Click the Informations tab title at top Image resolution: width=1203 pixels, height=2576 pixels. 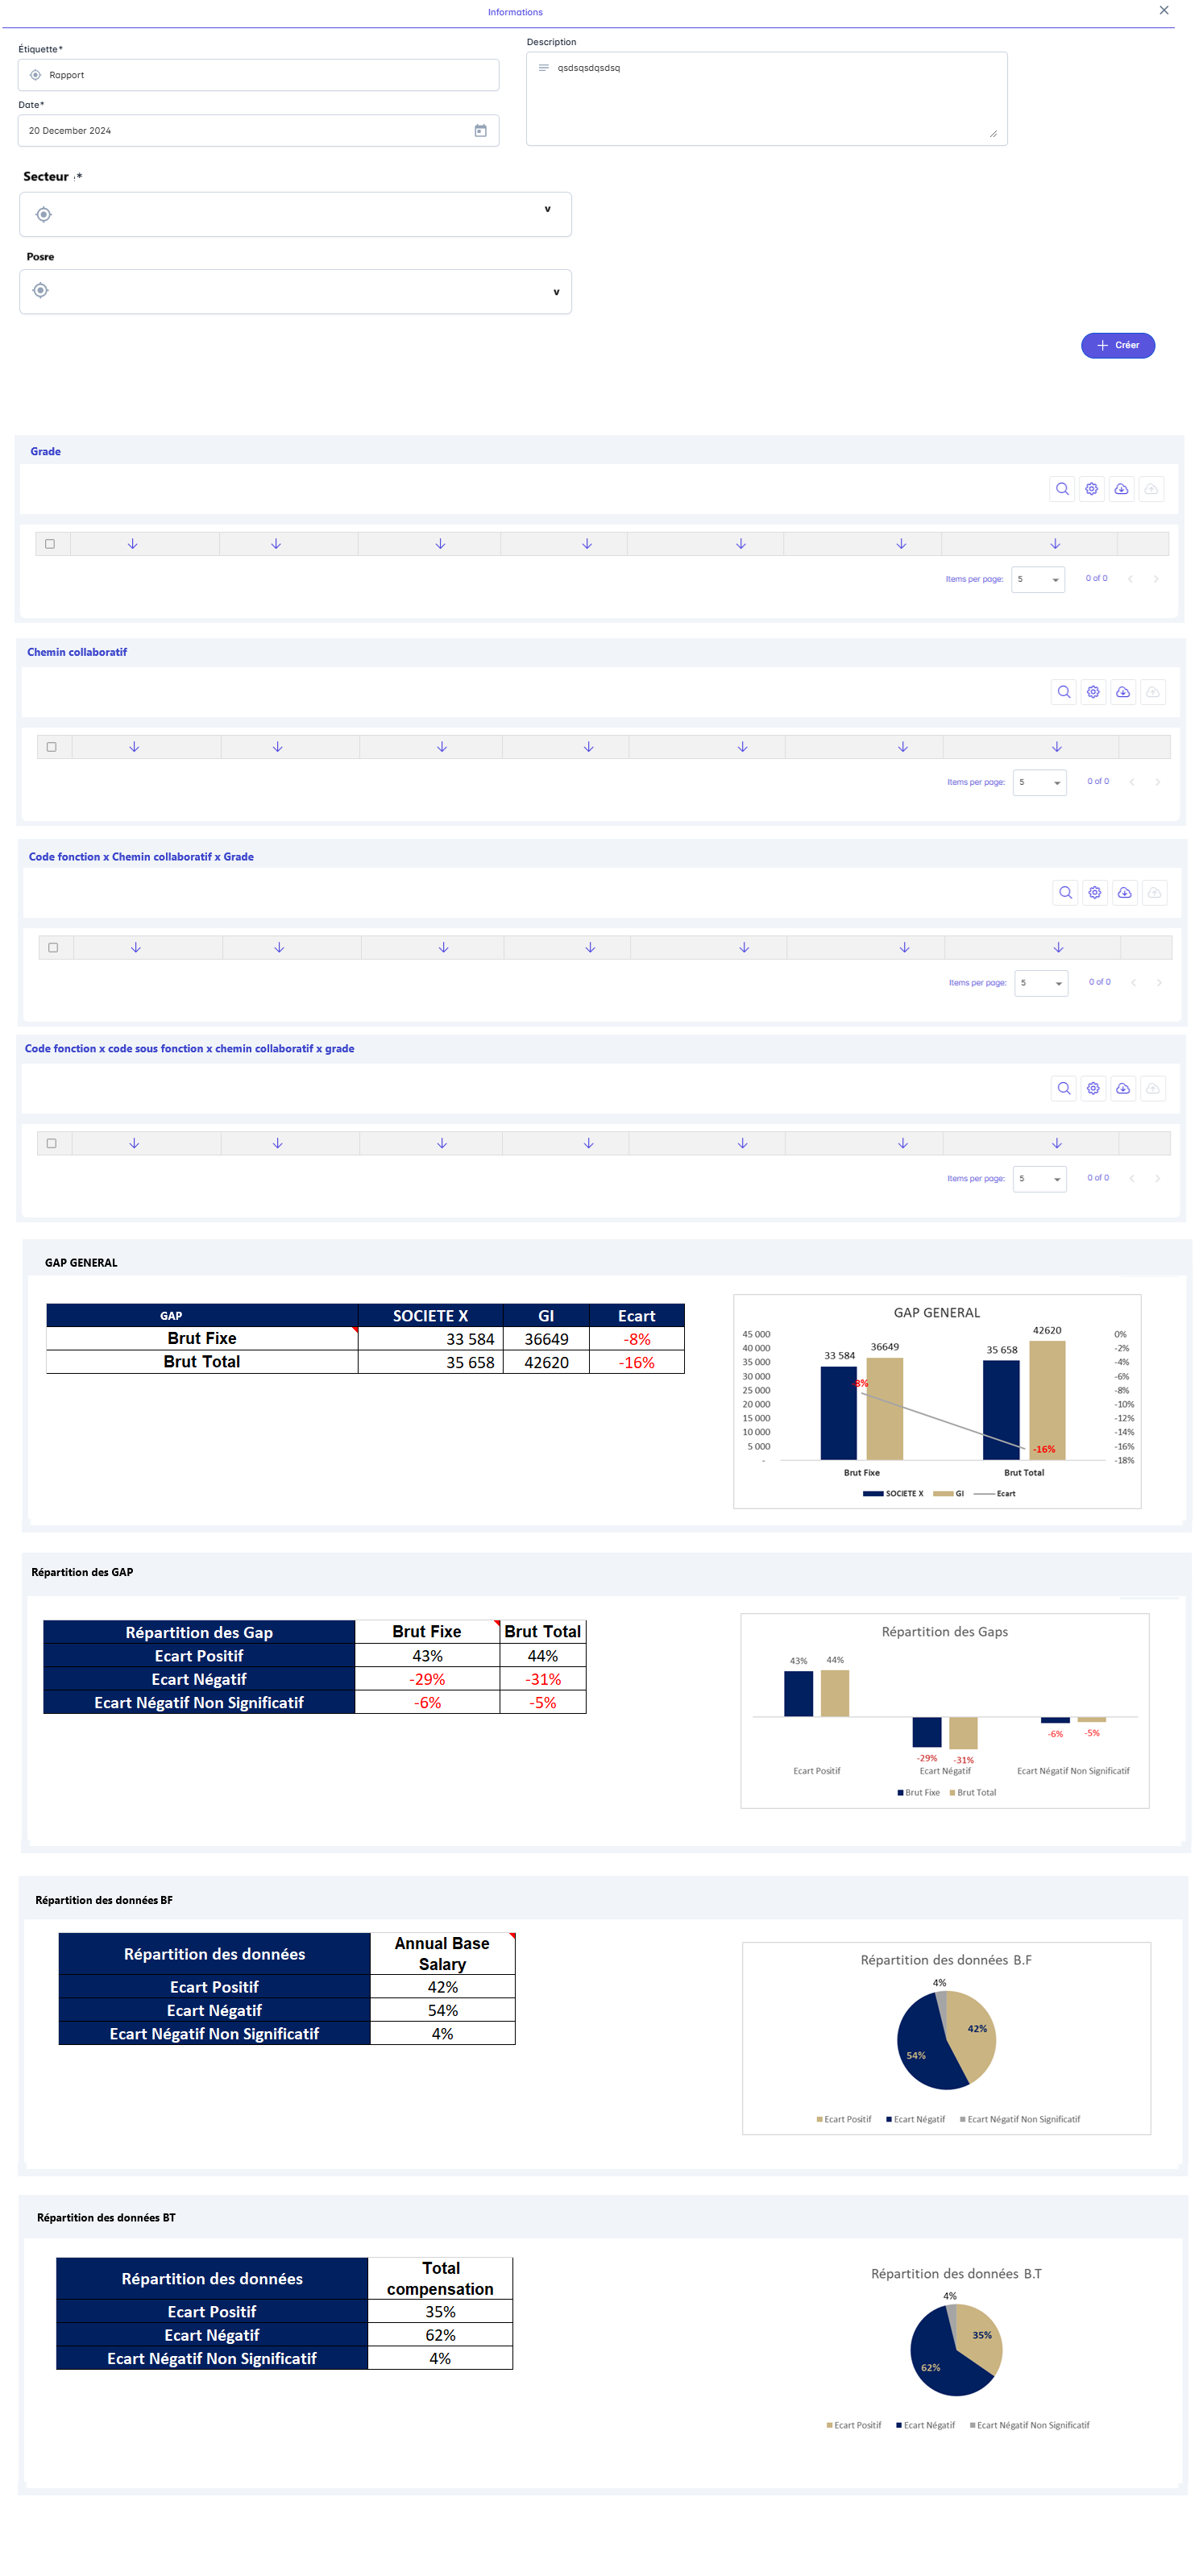pyautogui.click(x=515, y=12)
